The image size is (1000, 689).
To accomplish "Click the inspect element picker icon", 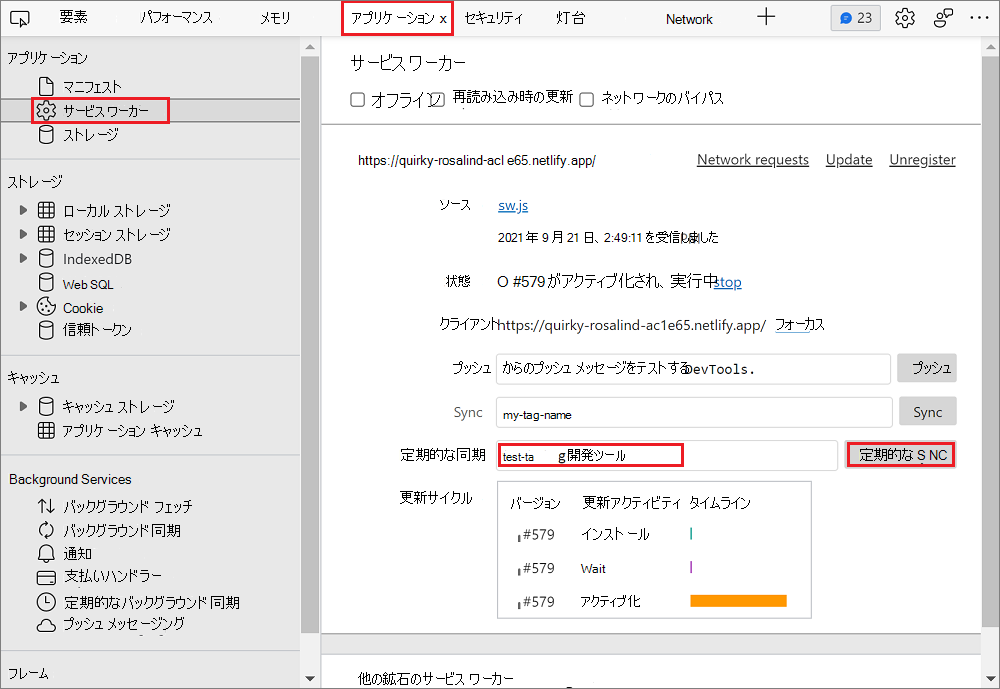I will (x=20, y=19).
